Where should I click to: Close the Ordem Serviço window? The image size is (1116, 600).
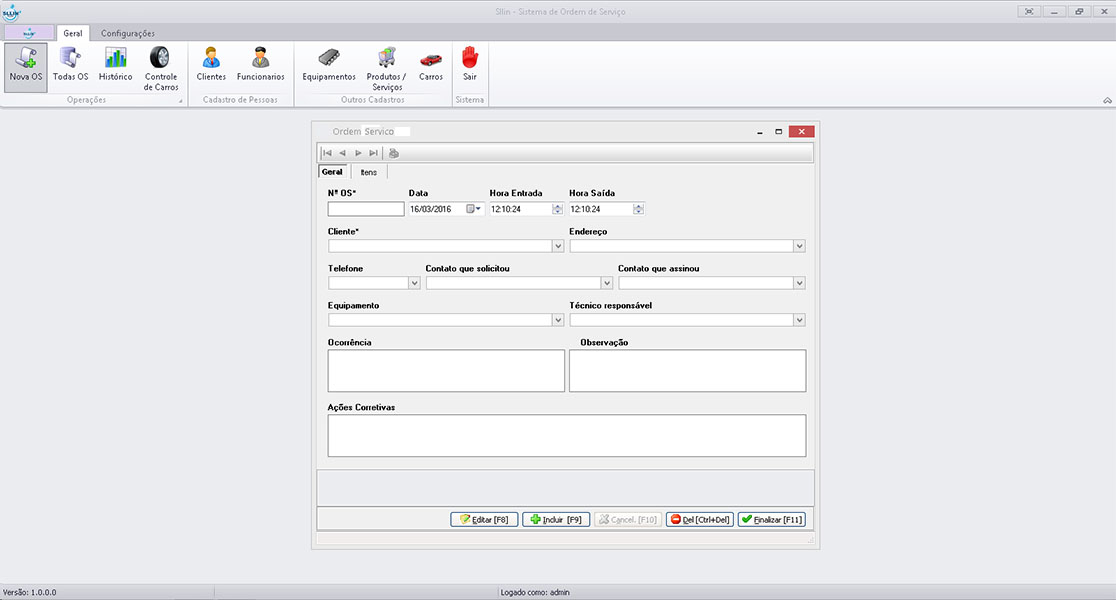coord(801,132)
